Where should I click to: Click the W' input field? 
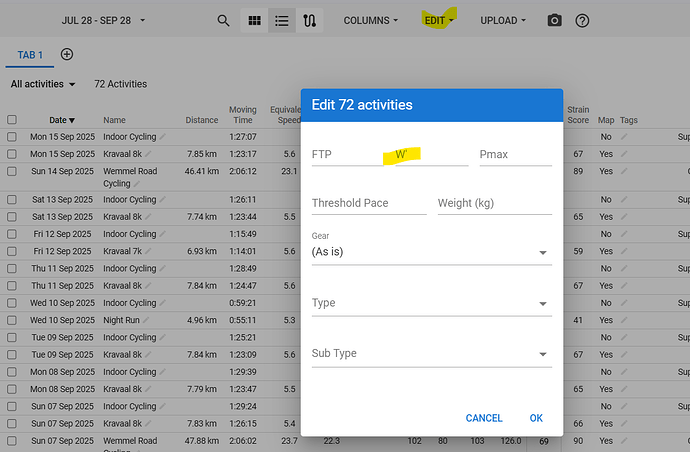pos(432,155)
